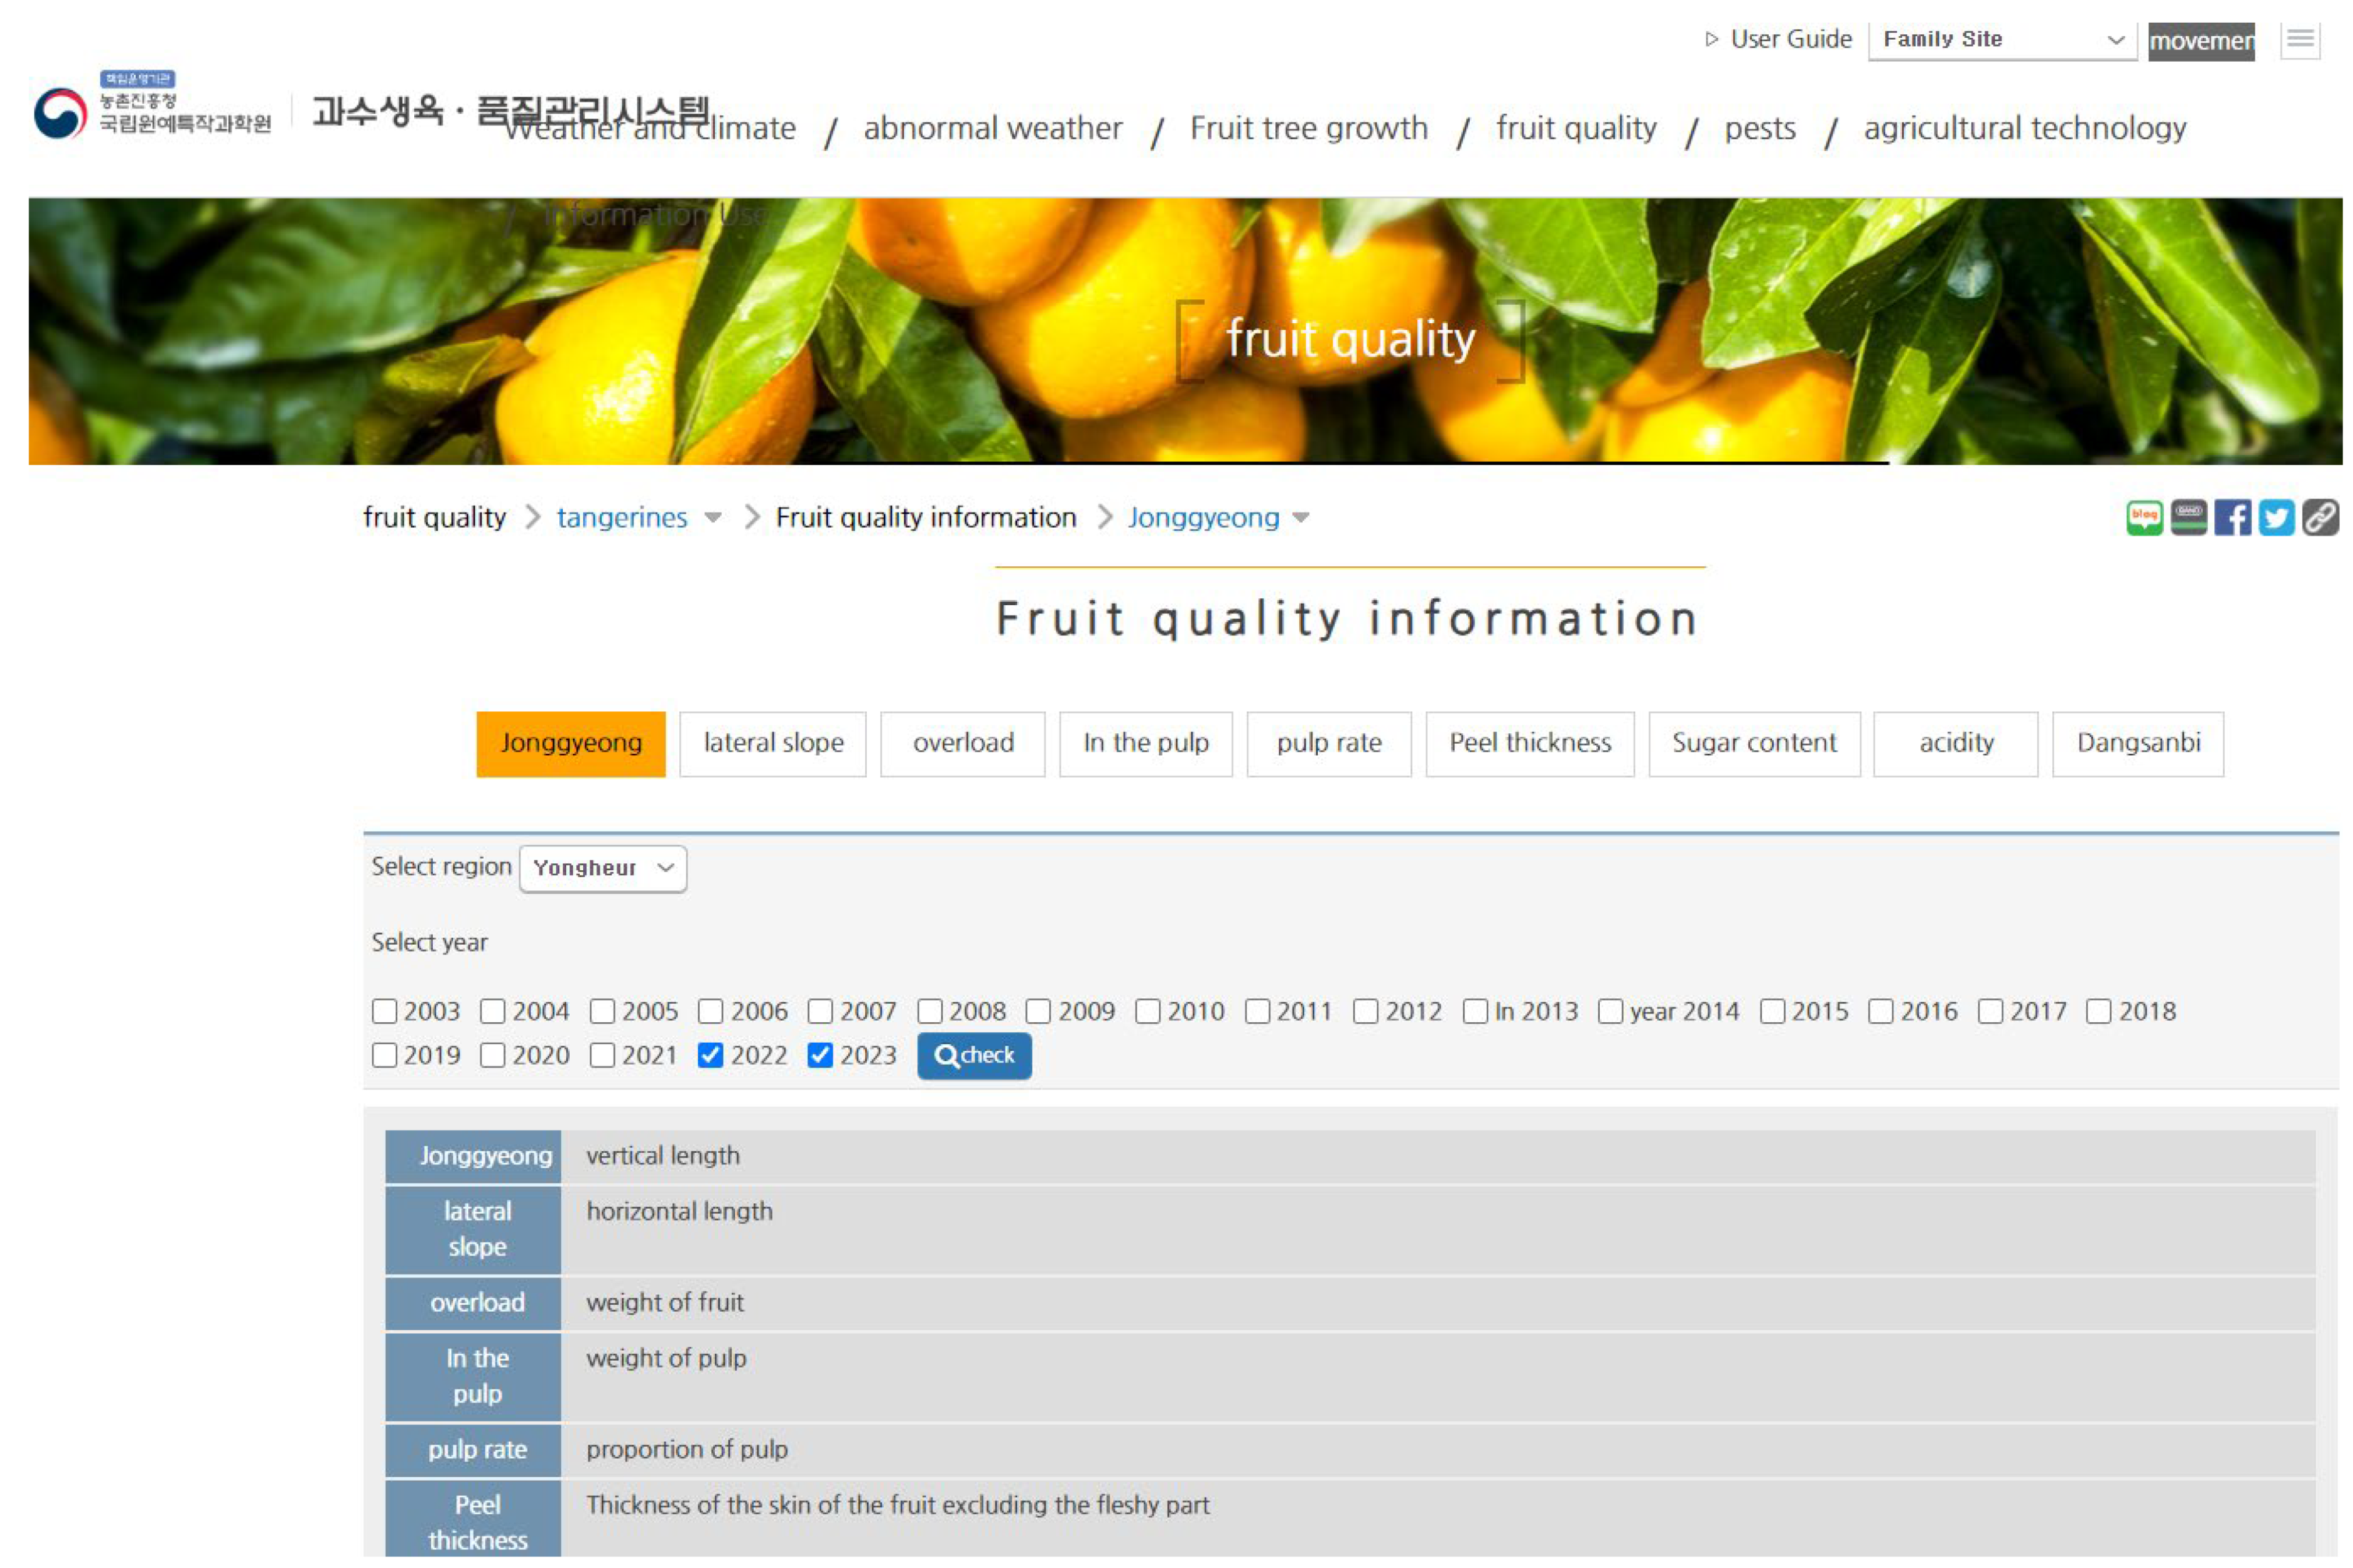Switch to the pulp rate tab
The width and height of the screenshot is (2353, 1568).
click(x=1328, y=743)
